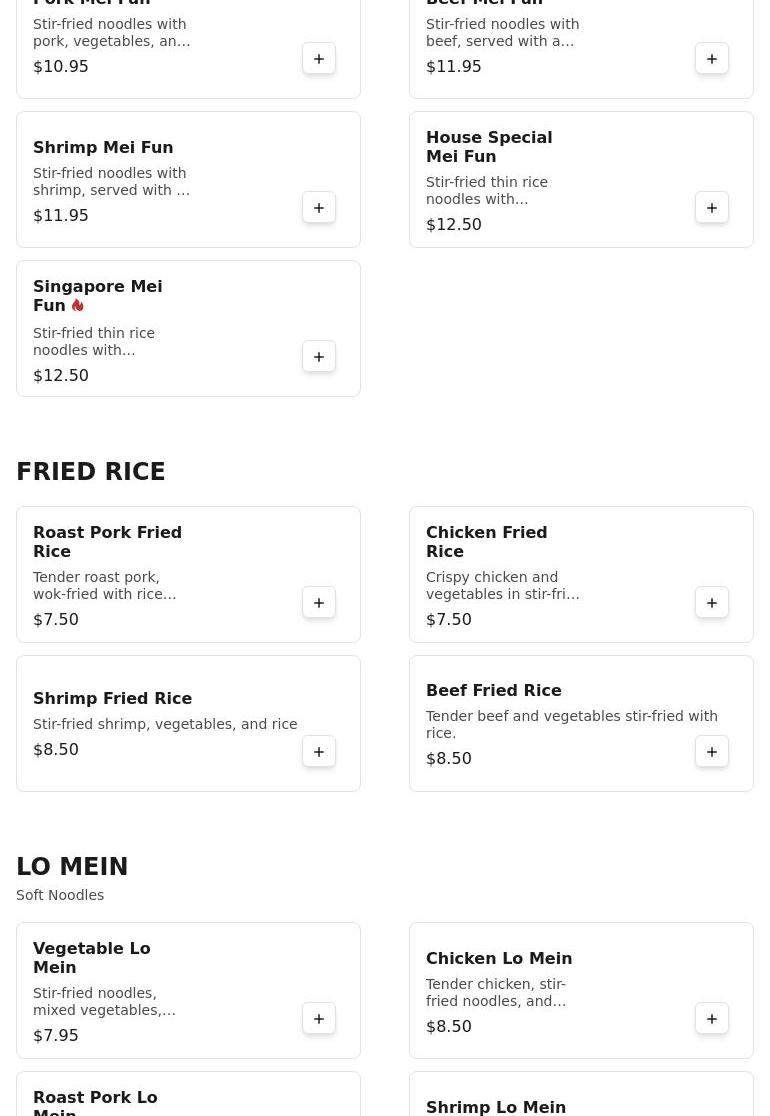
Task: Select the LO MEIN section heading
Action: [72, 866]
